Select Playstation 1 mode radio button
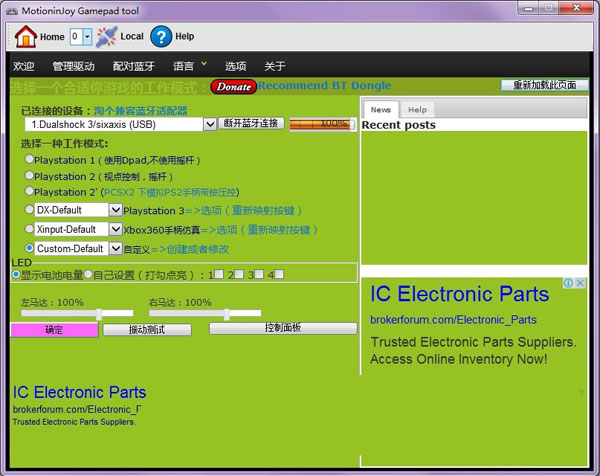The image size is (600, 476). pos(29,159)
